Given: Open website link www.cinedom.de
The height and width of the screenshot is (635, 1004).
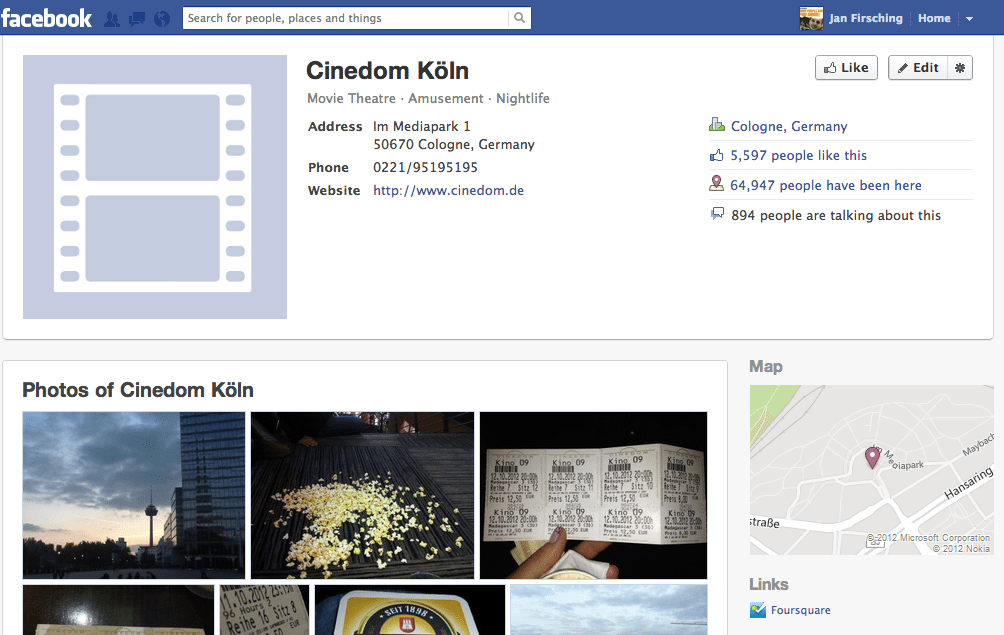Looking at the screenshot, I should [x=448, y=190].
